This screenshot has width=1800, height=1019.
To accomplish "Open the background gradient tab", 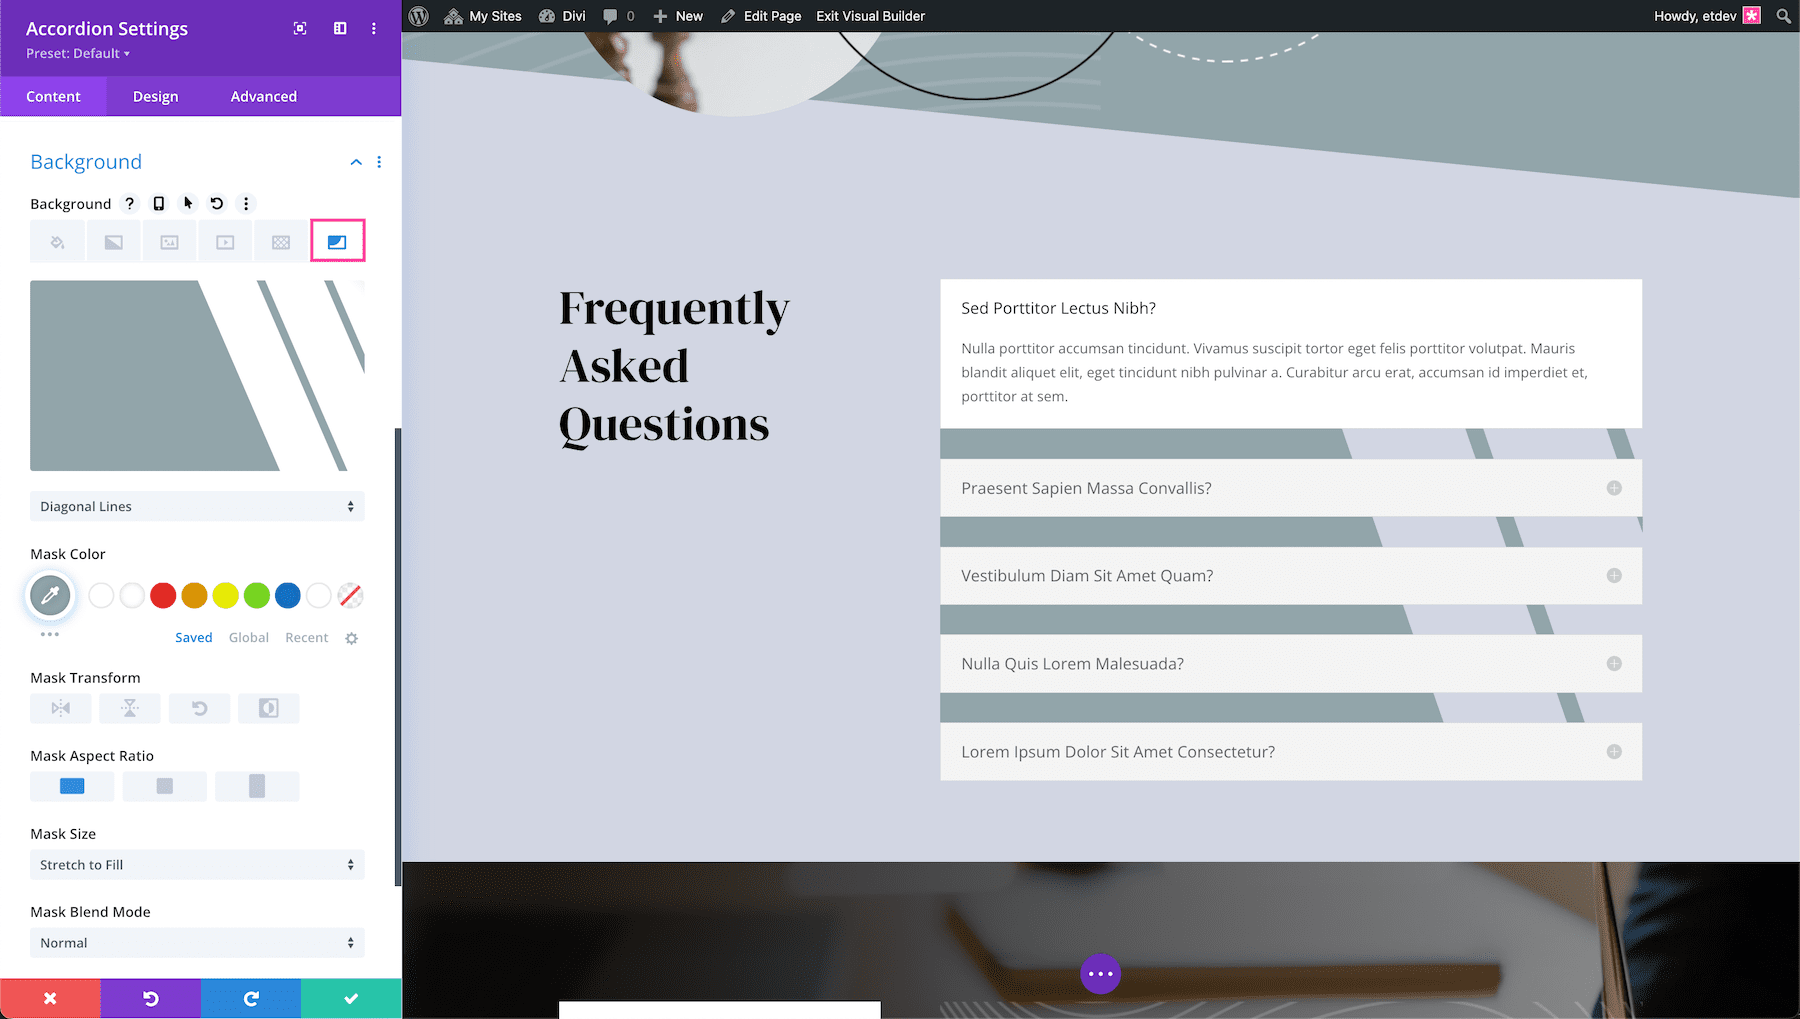I will [113, 240].
